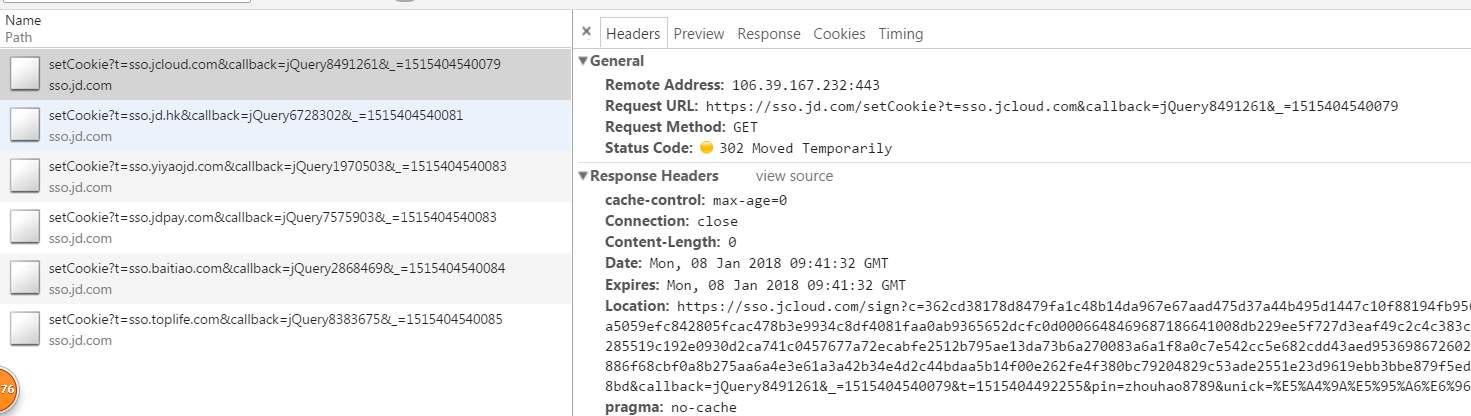This screenshot has height=416, width=1471.
Task: Click the Name column header
Action: point(23,20)
